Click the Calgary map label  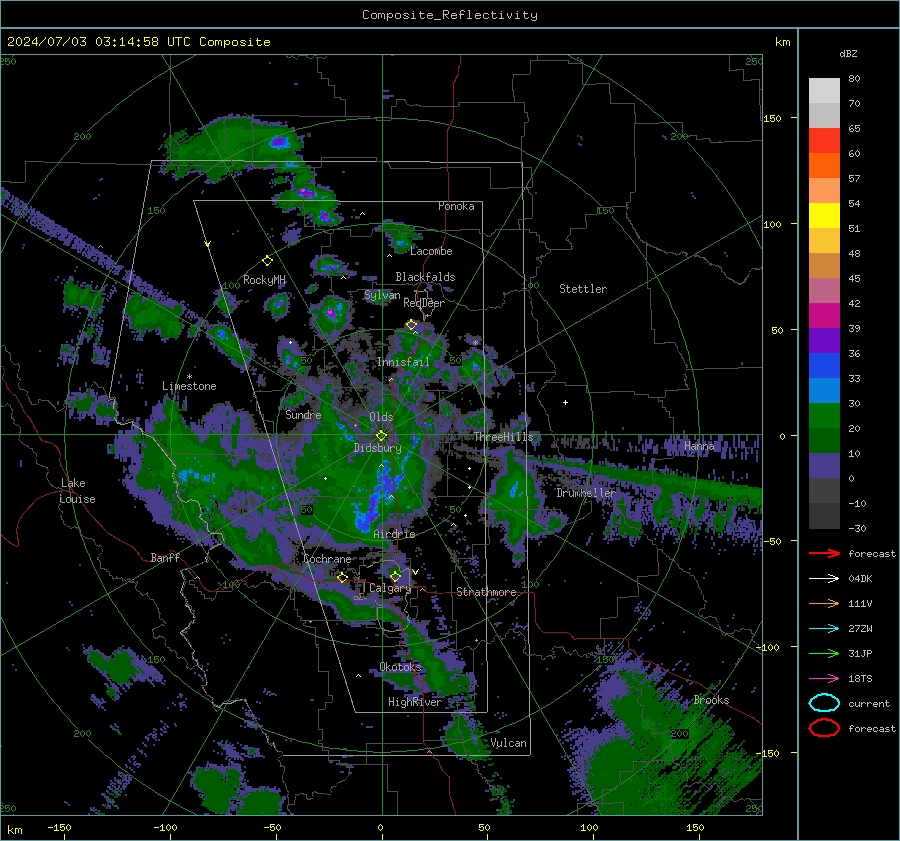[x=390, y=588]
